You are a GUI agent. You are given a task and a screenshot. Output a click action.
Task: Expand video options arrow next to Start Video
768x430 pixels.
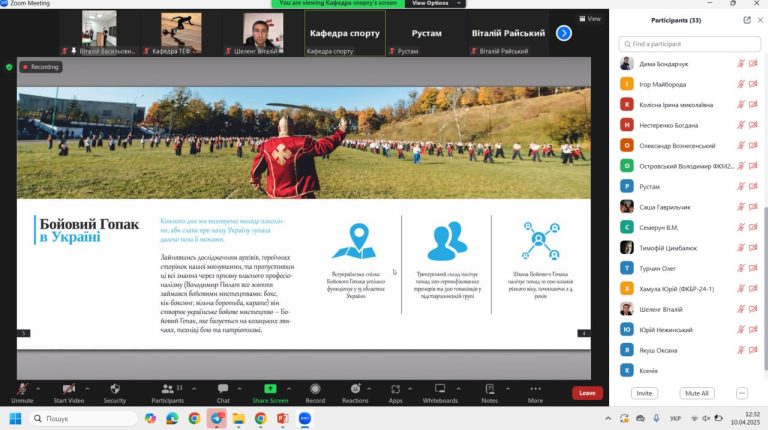[x=87, y=389]
